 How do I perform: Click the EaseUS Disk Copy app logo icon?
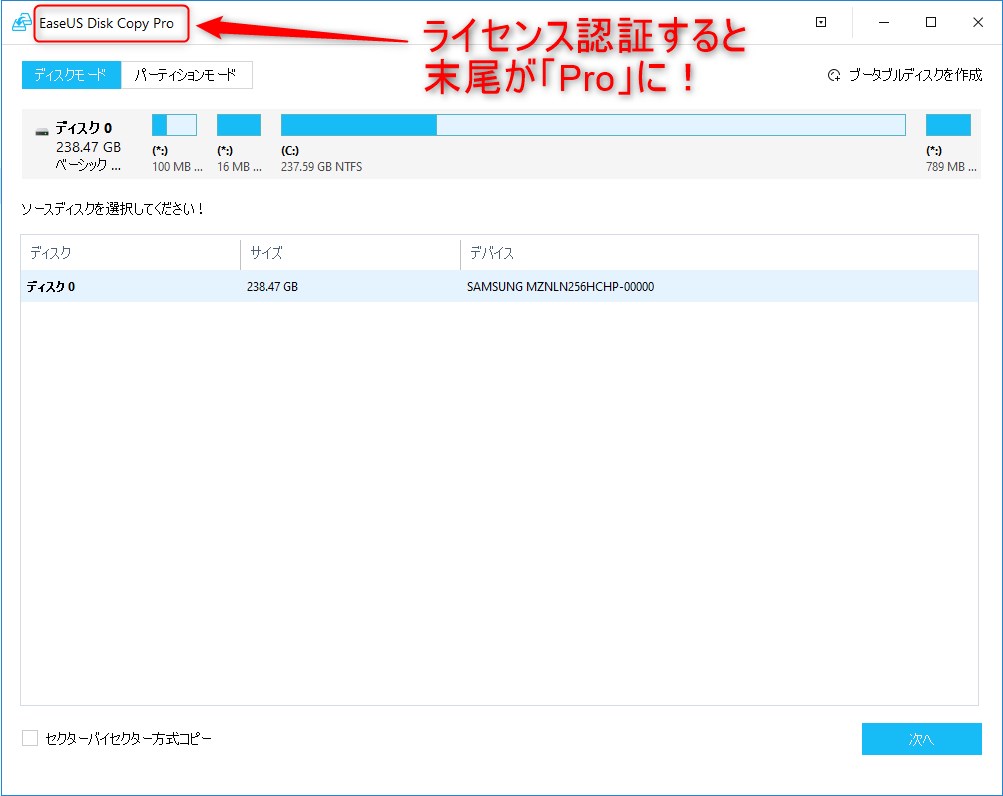coord(21,22)
